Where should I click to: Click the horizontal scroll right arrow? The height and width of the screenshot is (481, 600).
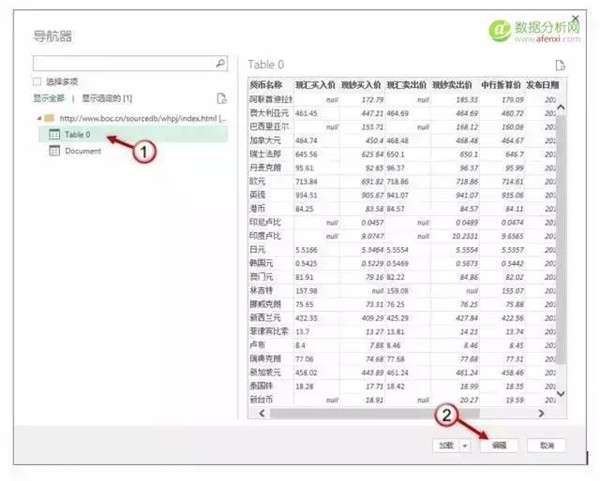point(541,413)
